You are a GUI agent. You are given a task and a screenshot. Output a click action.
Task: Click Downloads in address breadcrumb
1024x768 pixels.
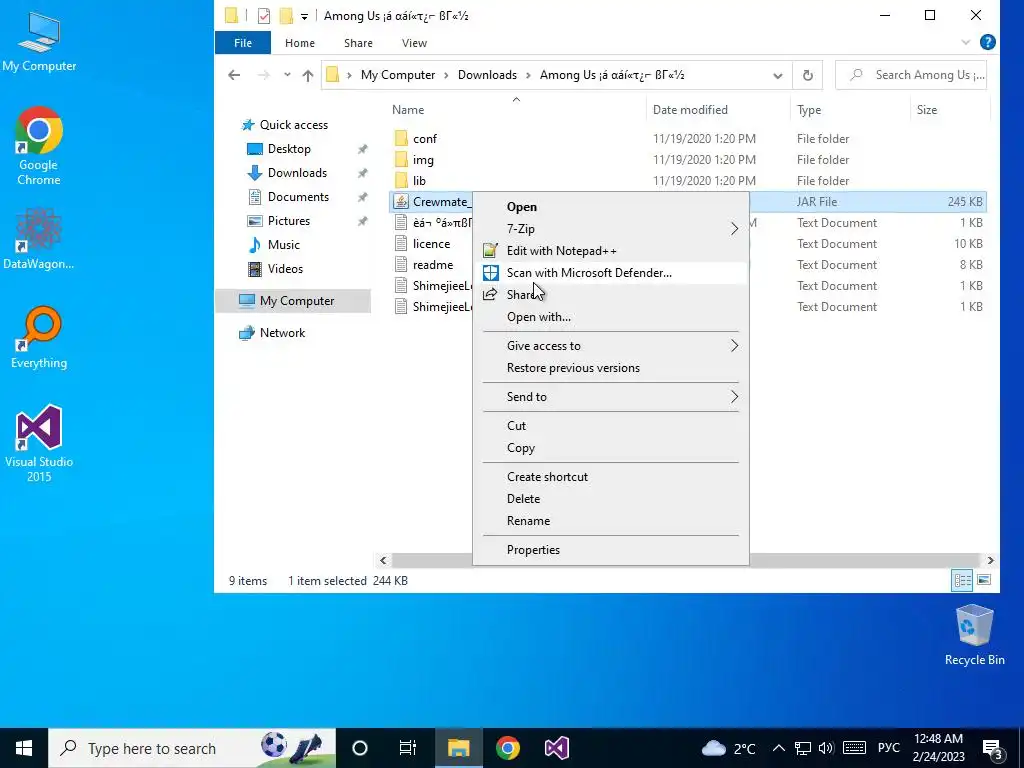(x=487, y=75)
